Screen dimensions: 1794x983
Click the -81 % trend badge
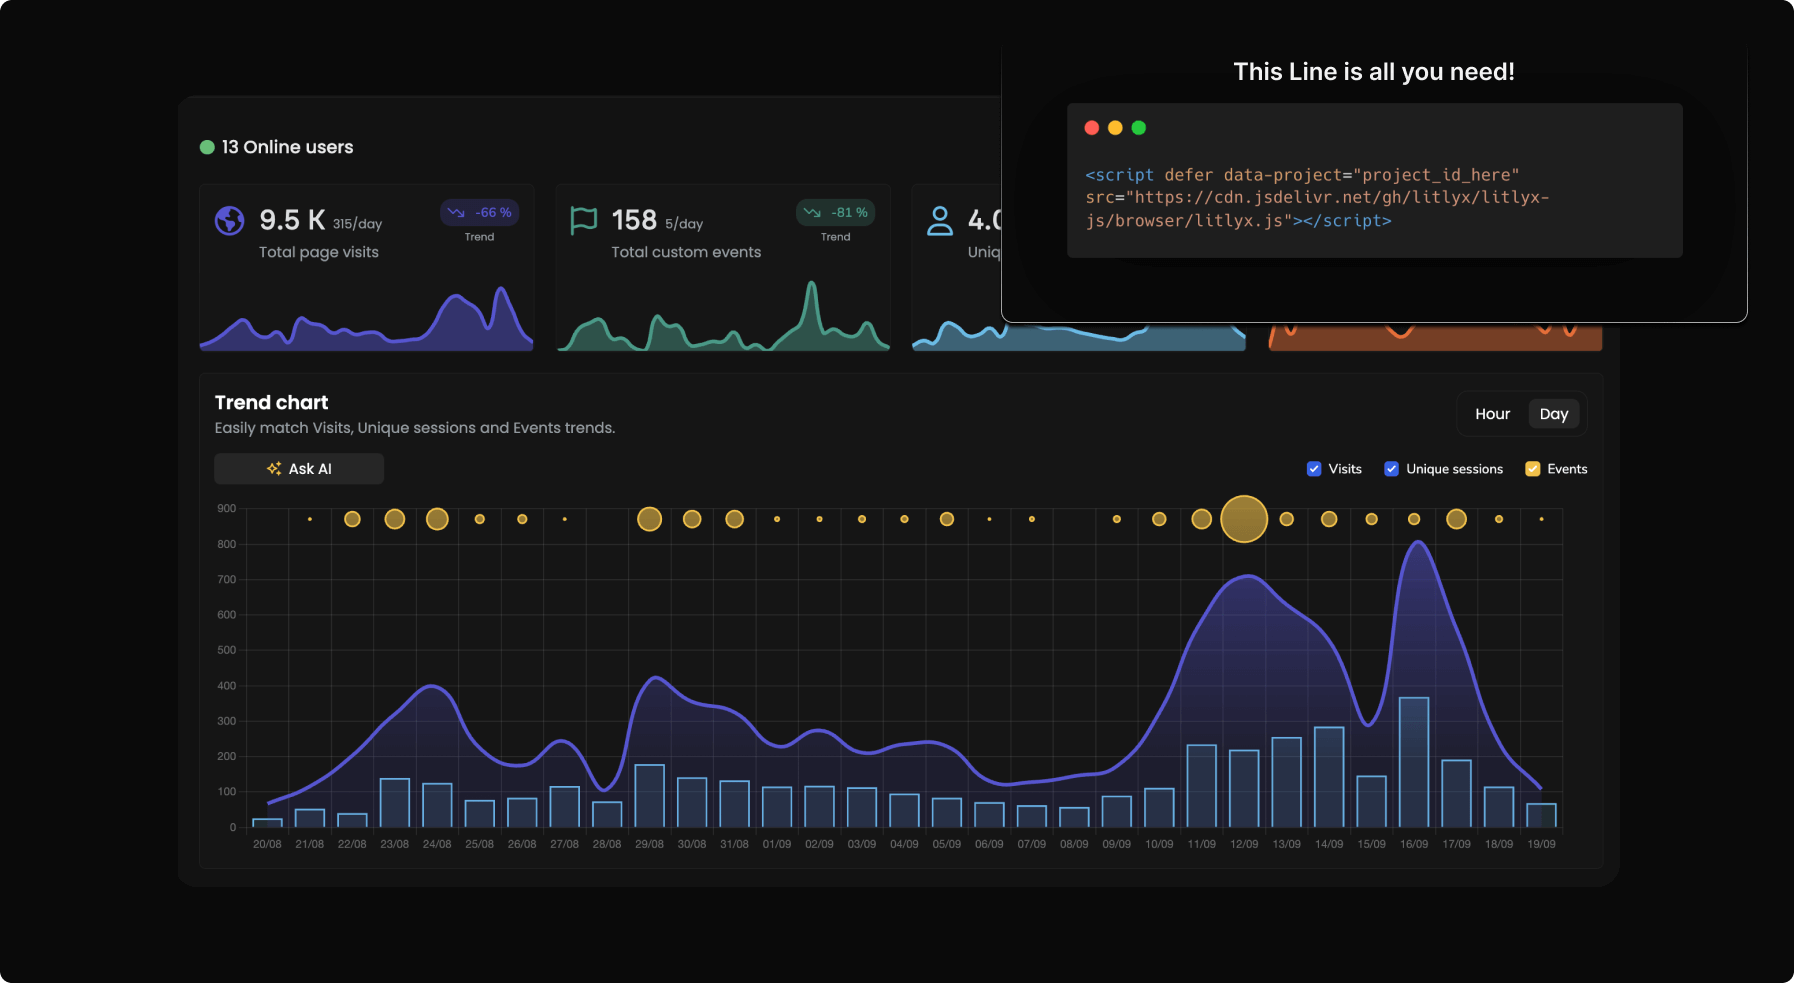click(x=835, y=212)
